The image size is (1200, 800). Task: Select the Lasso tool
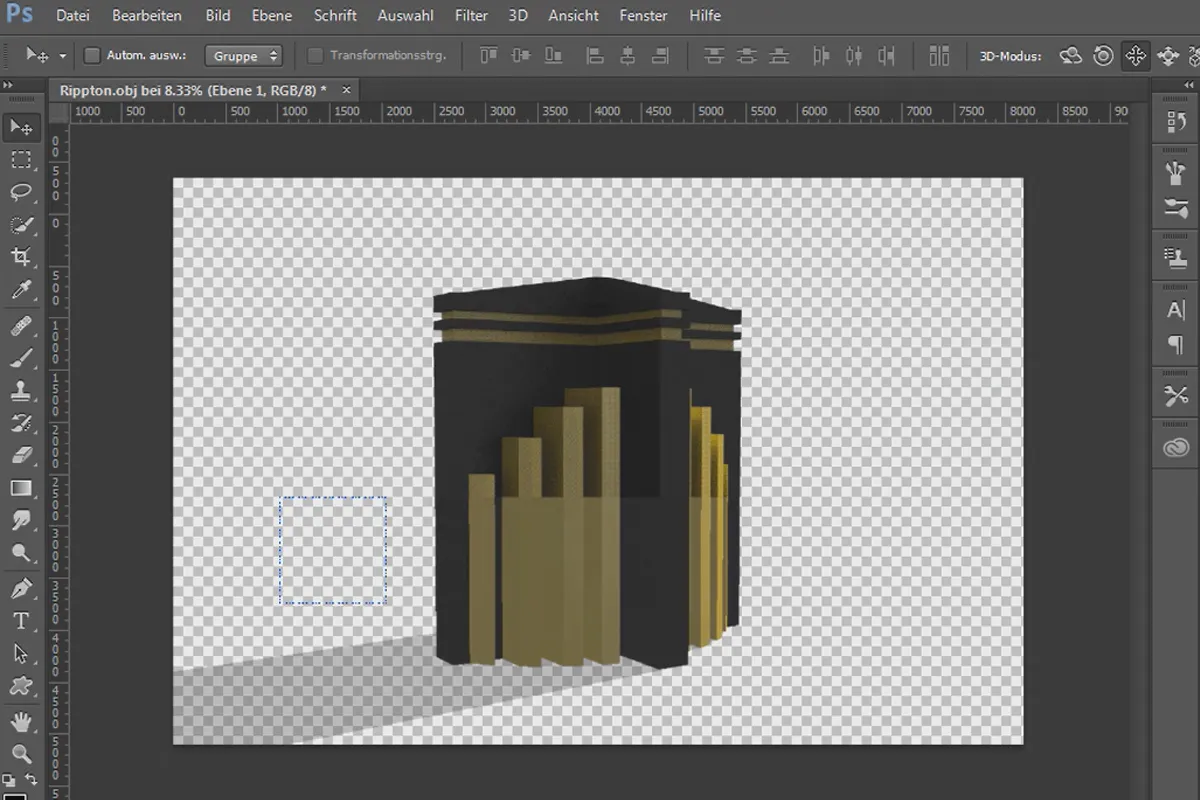coord(21,192)
